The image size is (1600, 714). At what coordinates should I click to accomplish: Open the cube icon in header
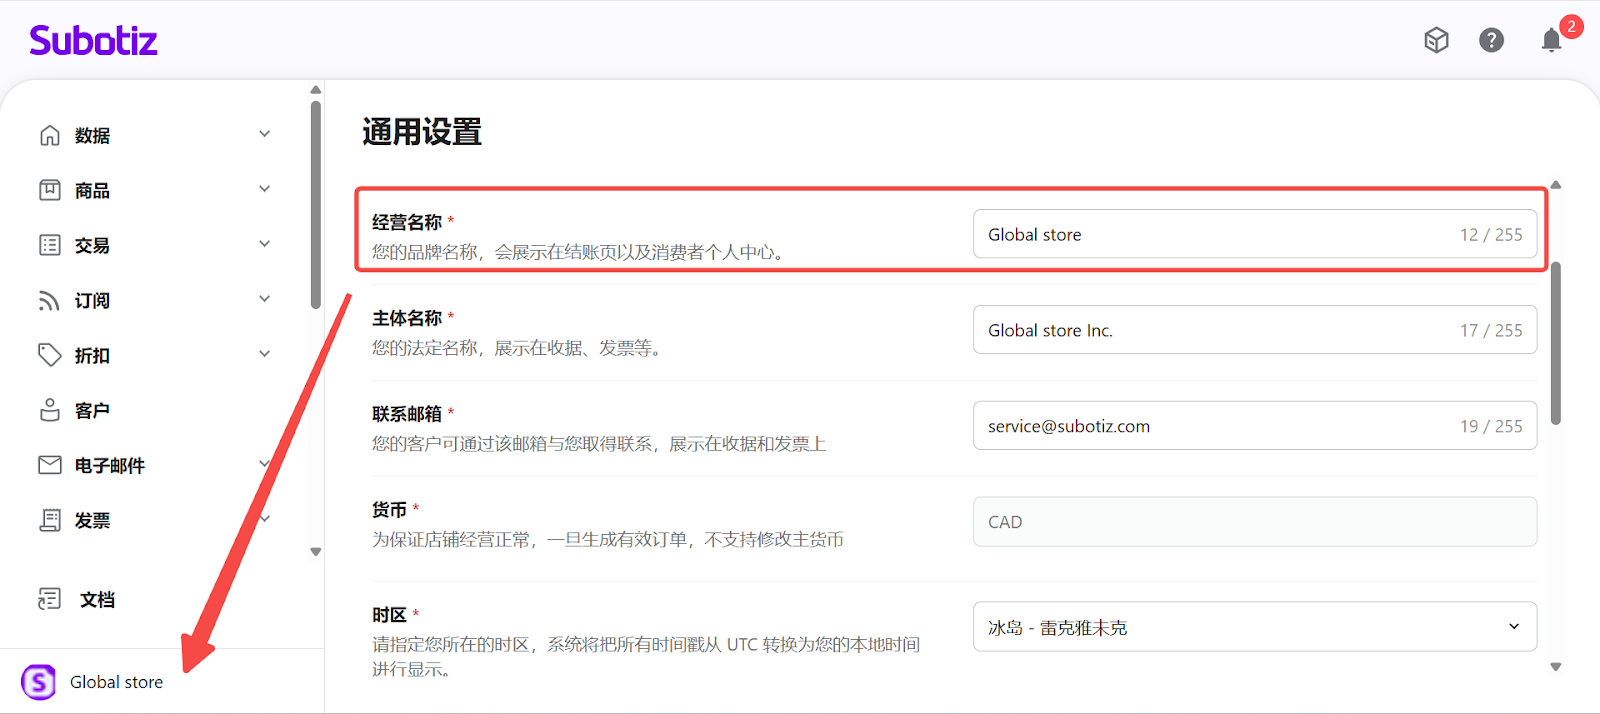coord(1436,40)
